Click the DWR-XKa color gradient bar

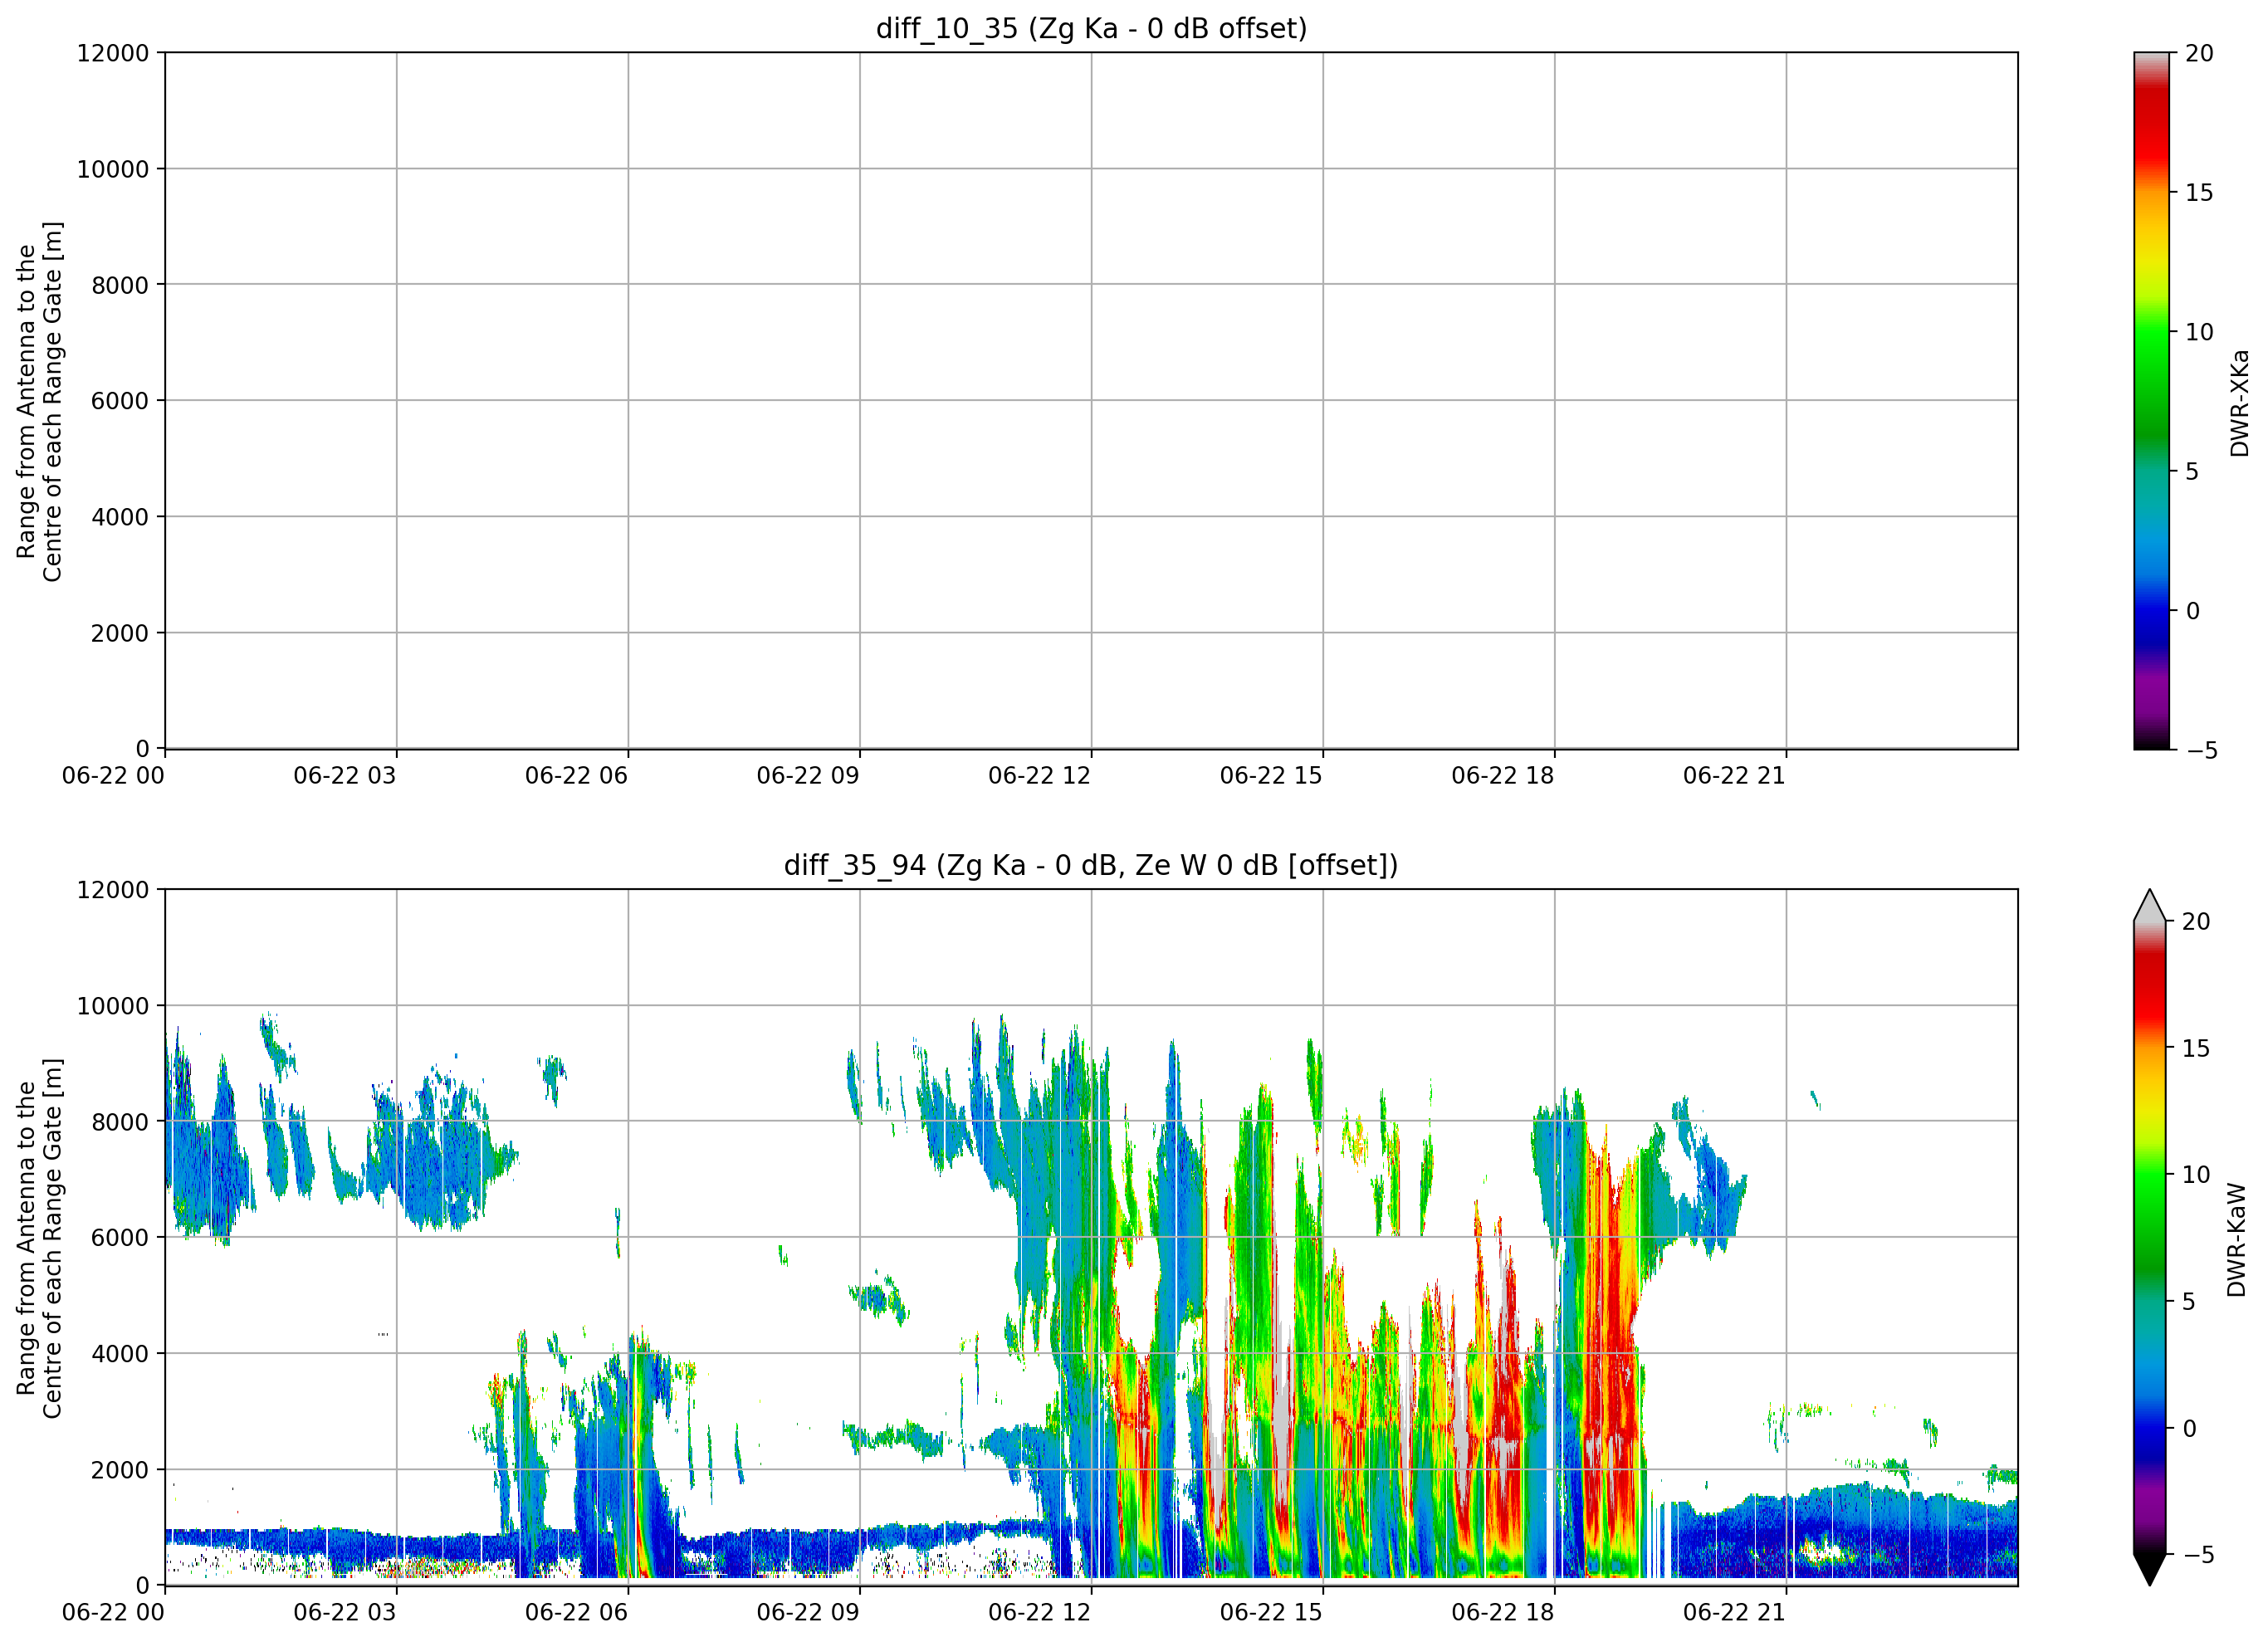(x=2151, y=401)
